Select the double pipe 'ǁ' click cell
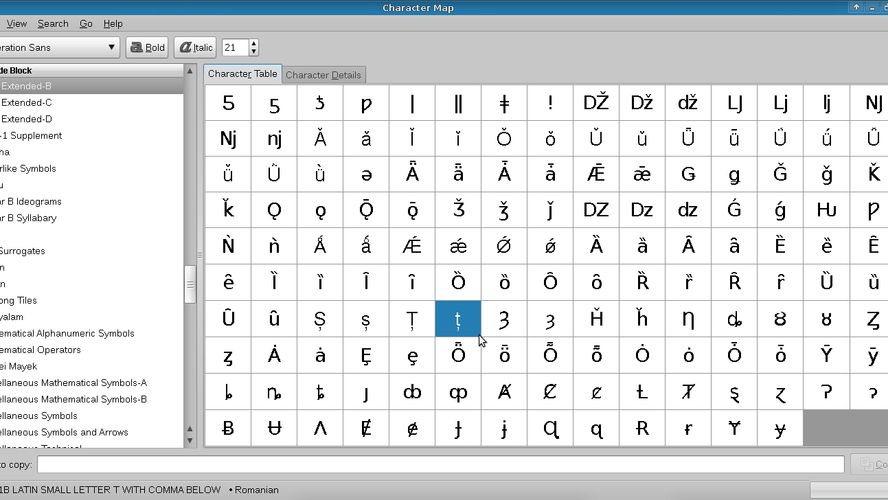888x500 pixels. 458,103
